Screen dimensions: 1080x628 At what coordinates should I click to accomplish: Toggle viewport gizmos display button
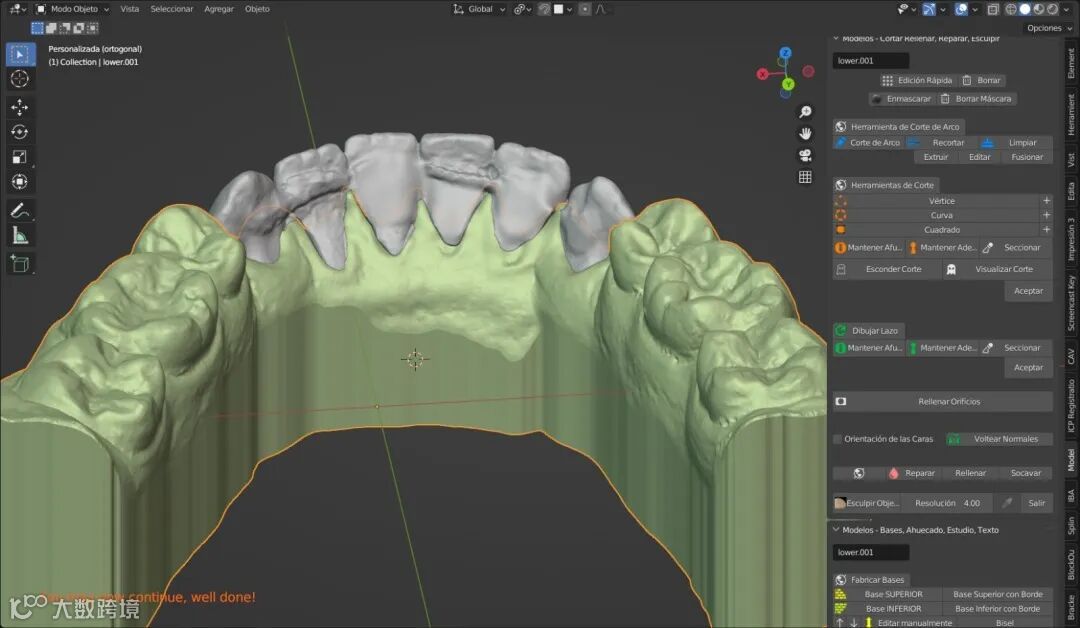[x=929, y=9]
